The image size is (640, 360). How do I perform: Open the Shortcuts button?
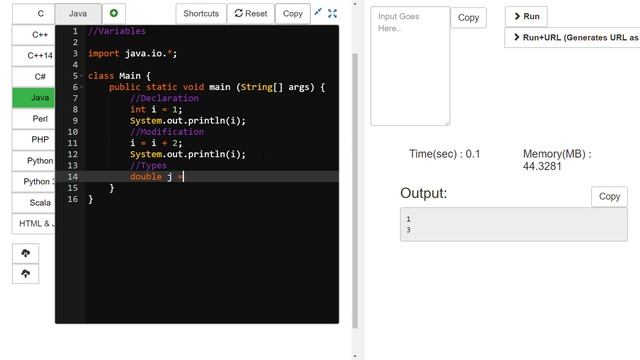click(x=201, y=13)
